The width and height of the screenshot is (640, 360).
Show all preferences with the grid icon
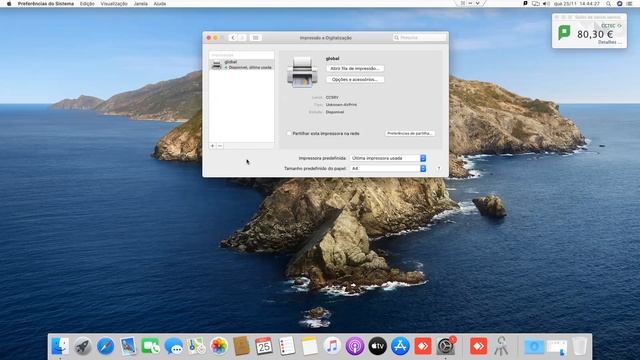(256, 38)
